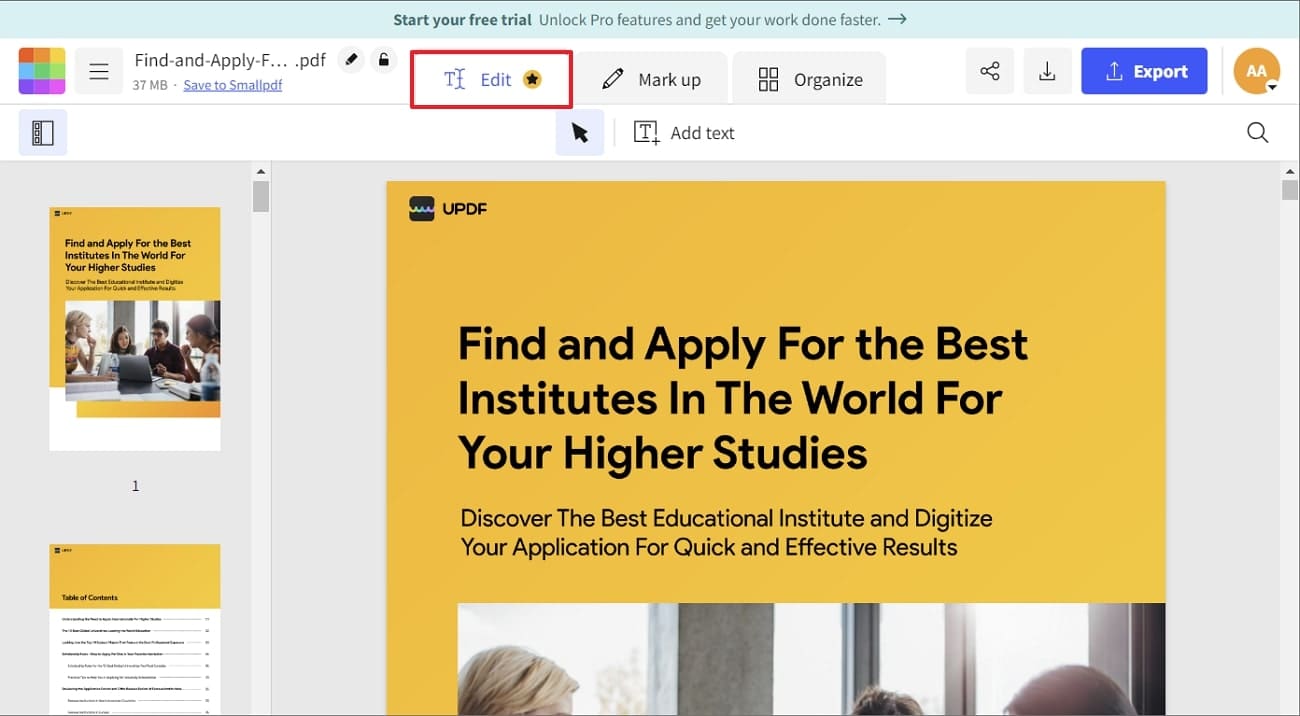Expand the account avatar dropdown
The height and width of the screenshot is (716, 1300).
(x=1256, y=70)
